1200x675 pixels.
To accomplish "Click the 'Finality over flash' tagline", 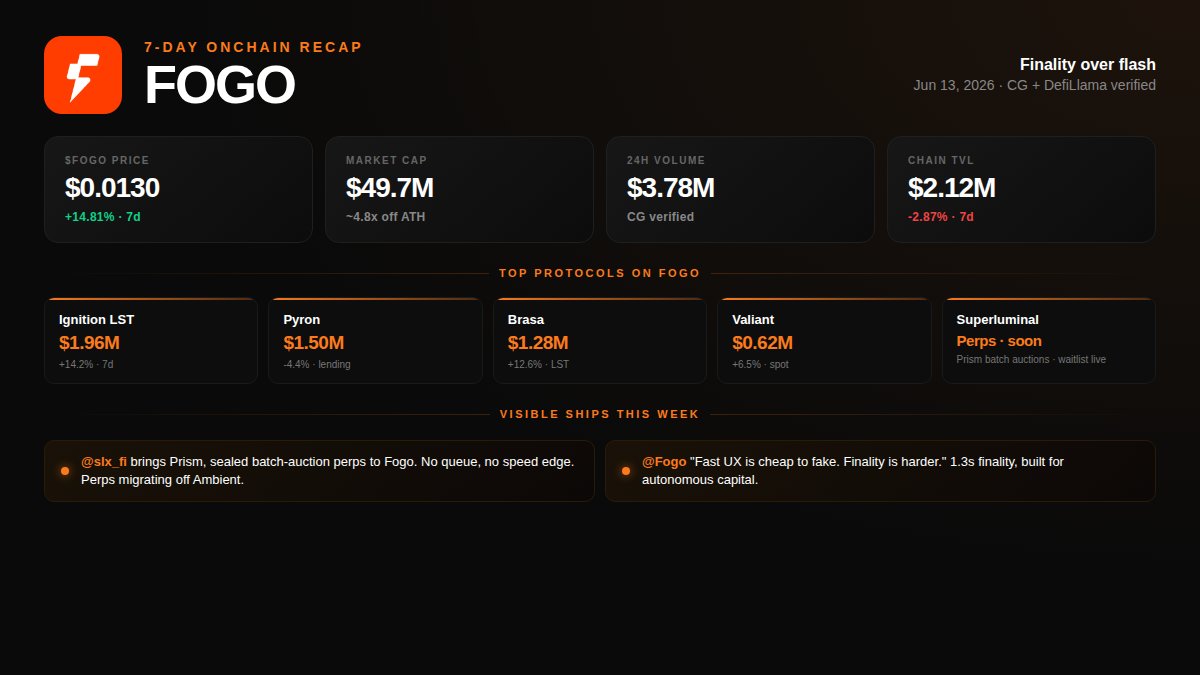I will click(1088, 64).
